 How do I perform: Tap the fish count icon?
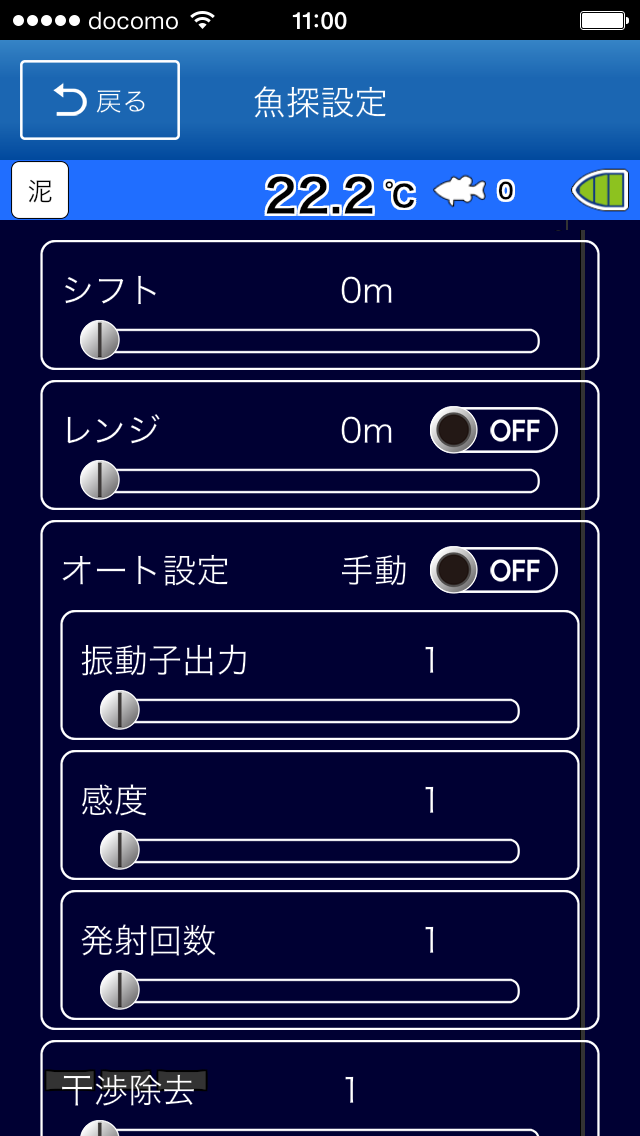point(460,190)
